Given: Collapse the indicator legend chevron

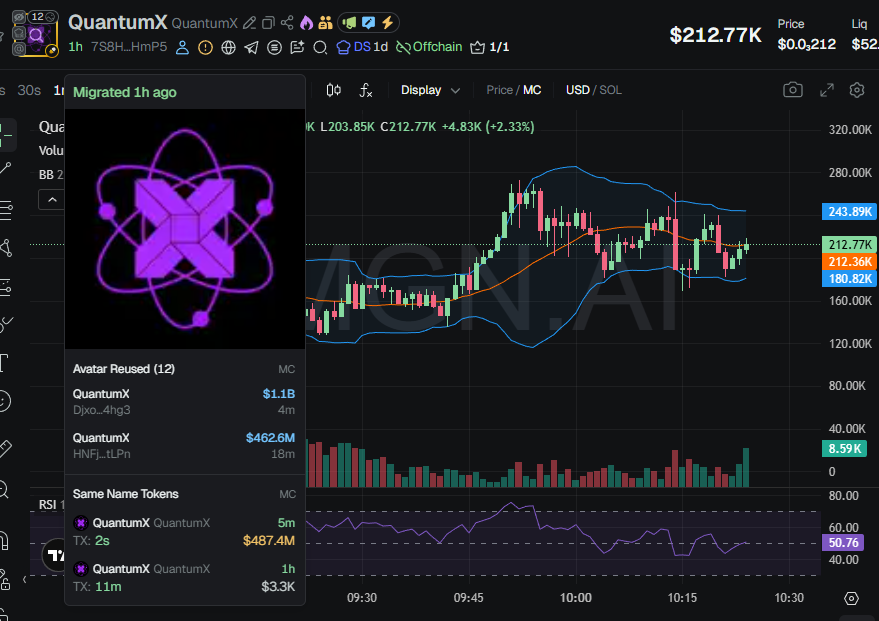Looking at the screenshot, I should tap(50, 200).
